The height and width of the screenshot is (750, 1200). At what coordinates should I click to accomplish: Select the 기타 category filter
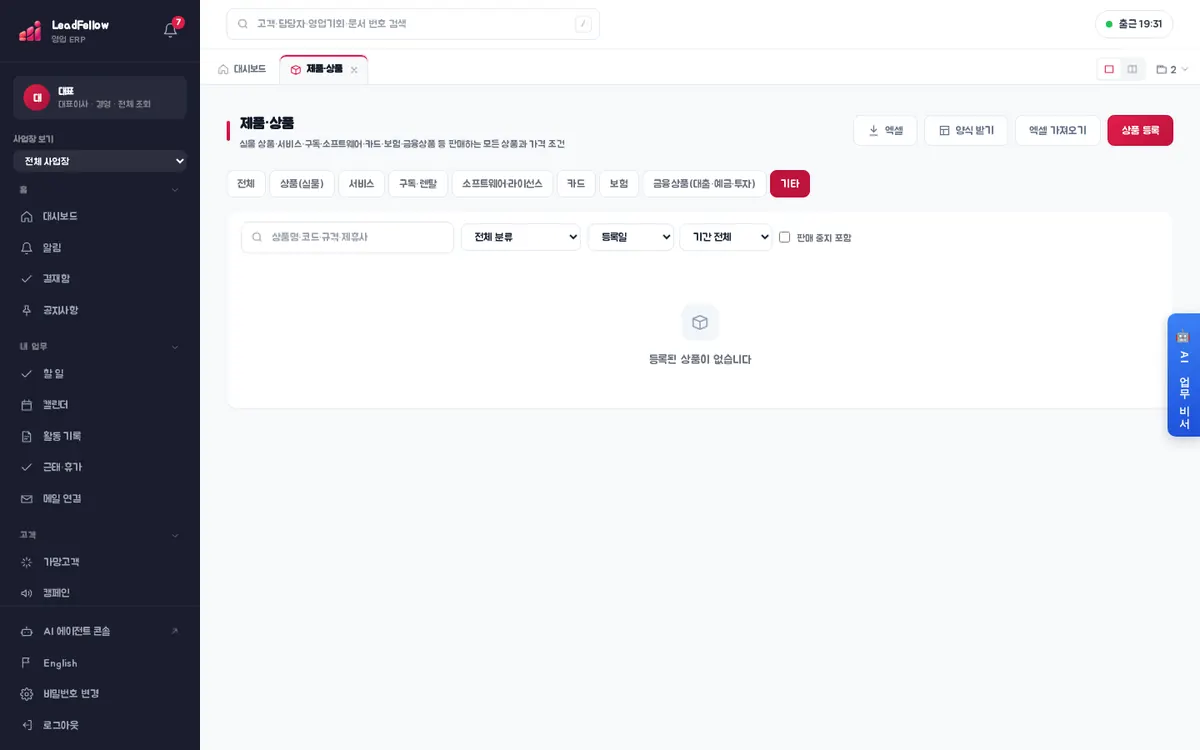tap(790, 183)
